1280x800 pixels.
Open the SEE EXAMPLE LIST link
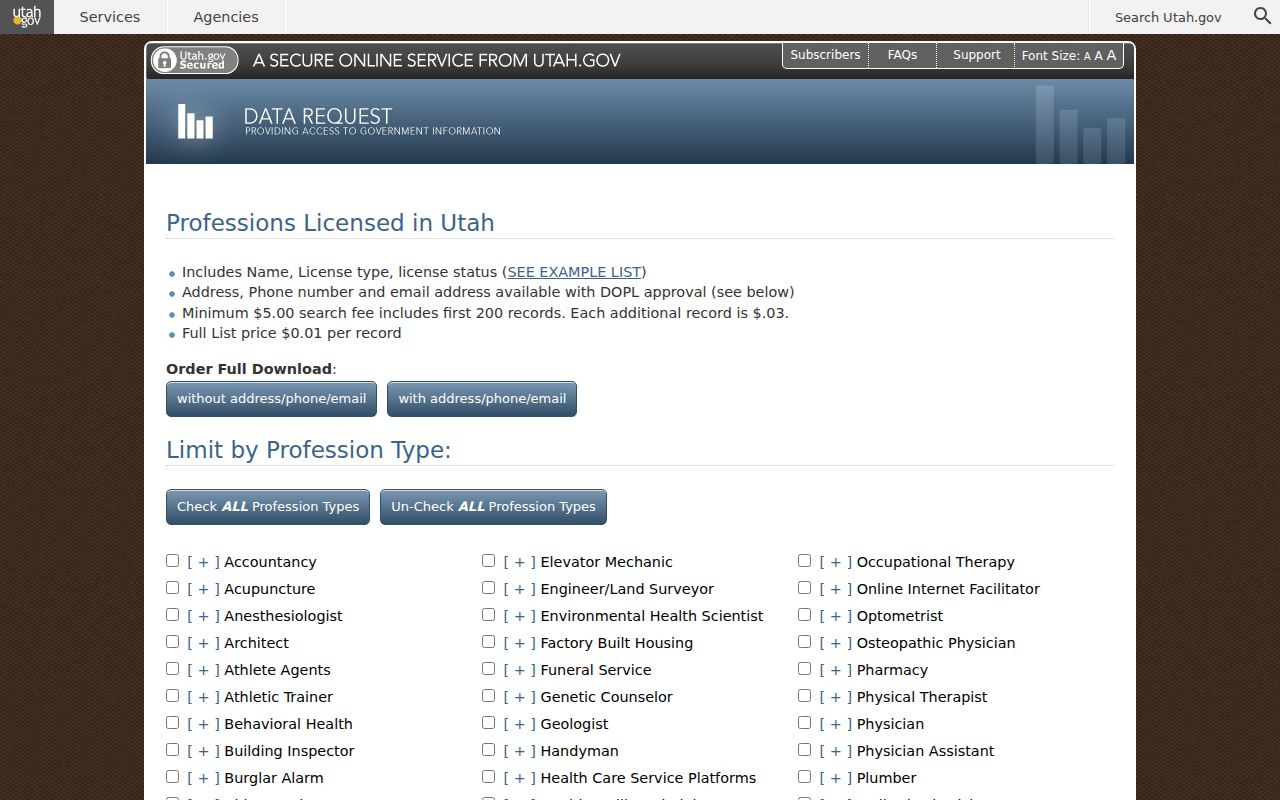[574, 272]
